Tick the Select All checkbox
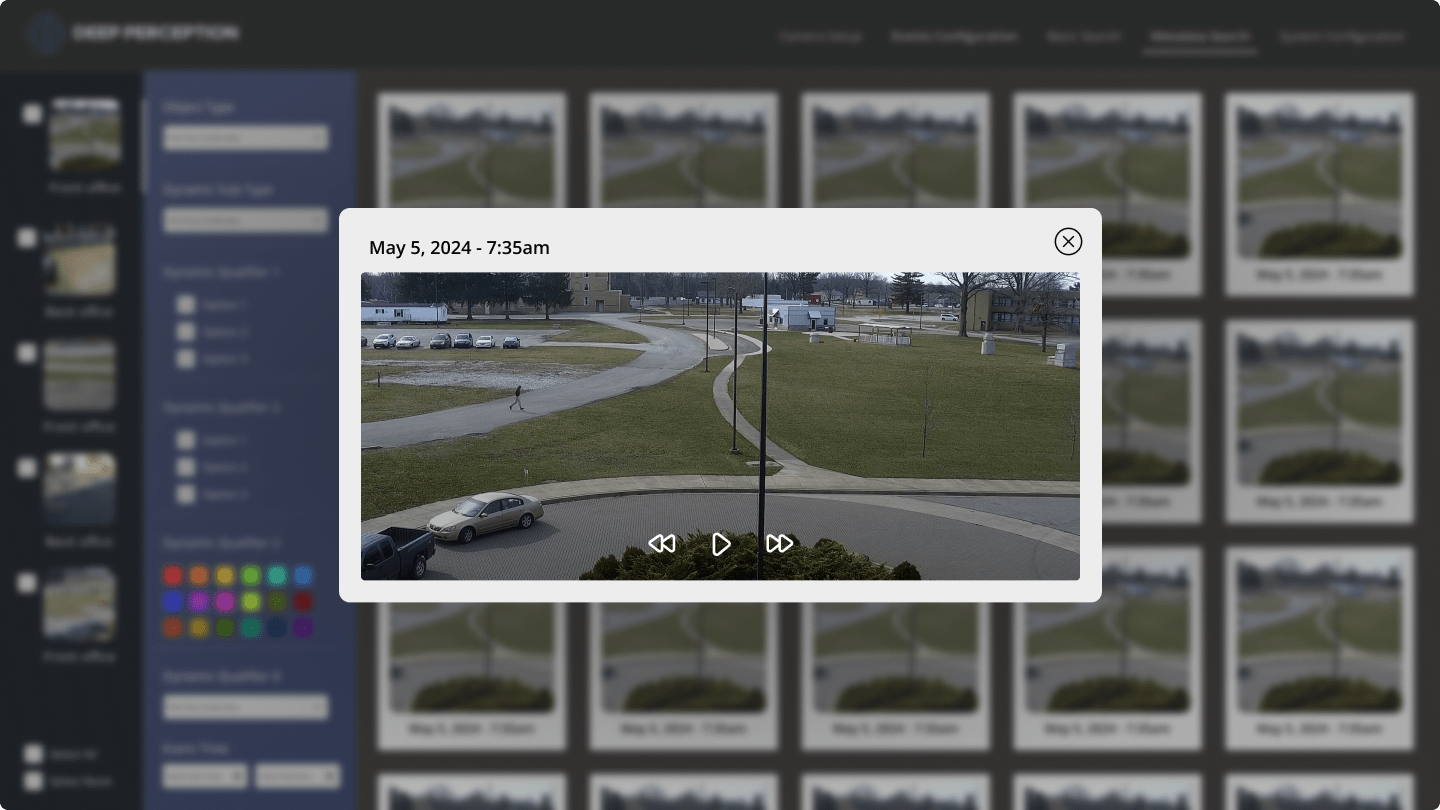Viewport: 1440px width, 810px height. click(x=34, y=754)
